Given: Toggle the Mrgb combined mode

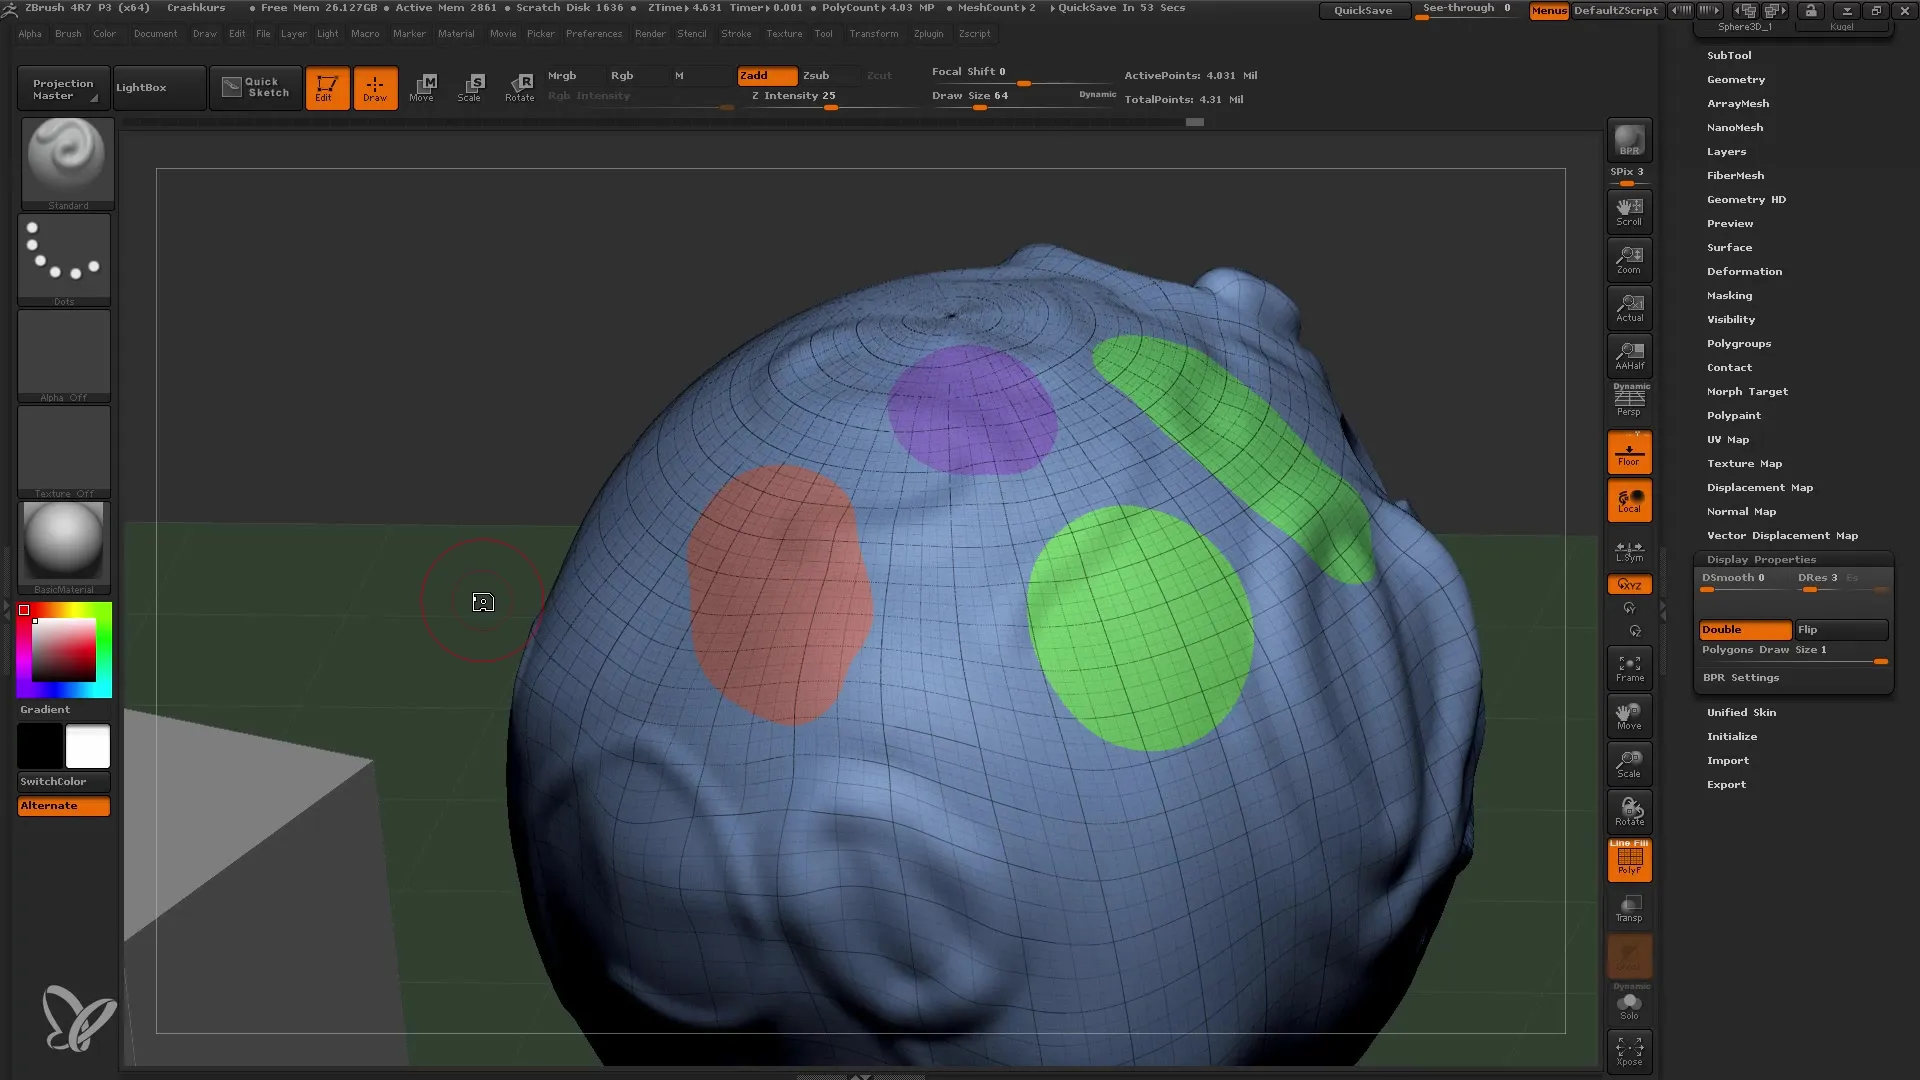Looking at the screenshot, I should coord(560,74).
